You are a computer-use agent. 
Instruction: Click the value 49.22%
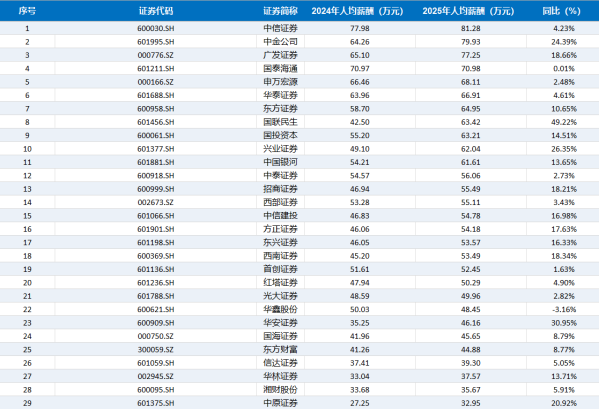coord(564,122)
